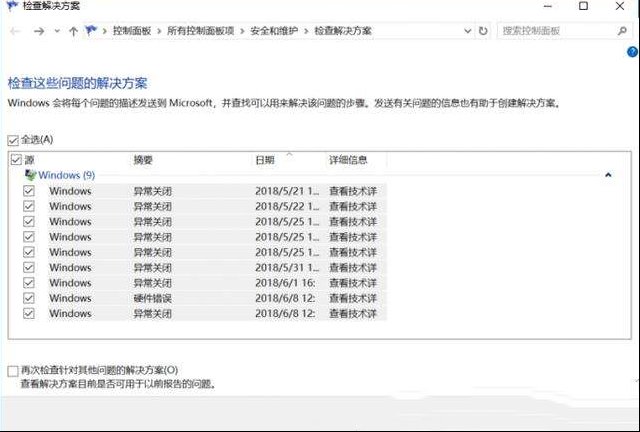
Task: Click the Windows (9) group header
Action: [67, 175]
